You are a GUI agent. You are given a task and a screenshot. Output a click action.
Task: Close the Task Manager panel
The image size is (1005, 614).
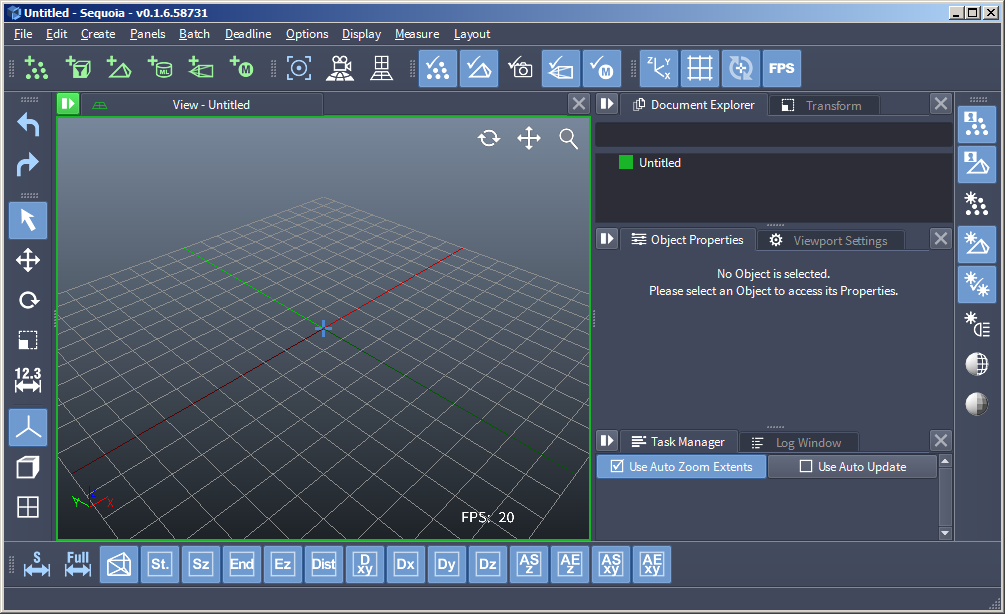coord(940,441)
